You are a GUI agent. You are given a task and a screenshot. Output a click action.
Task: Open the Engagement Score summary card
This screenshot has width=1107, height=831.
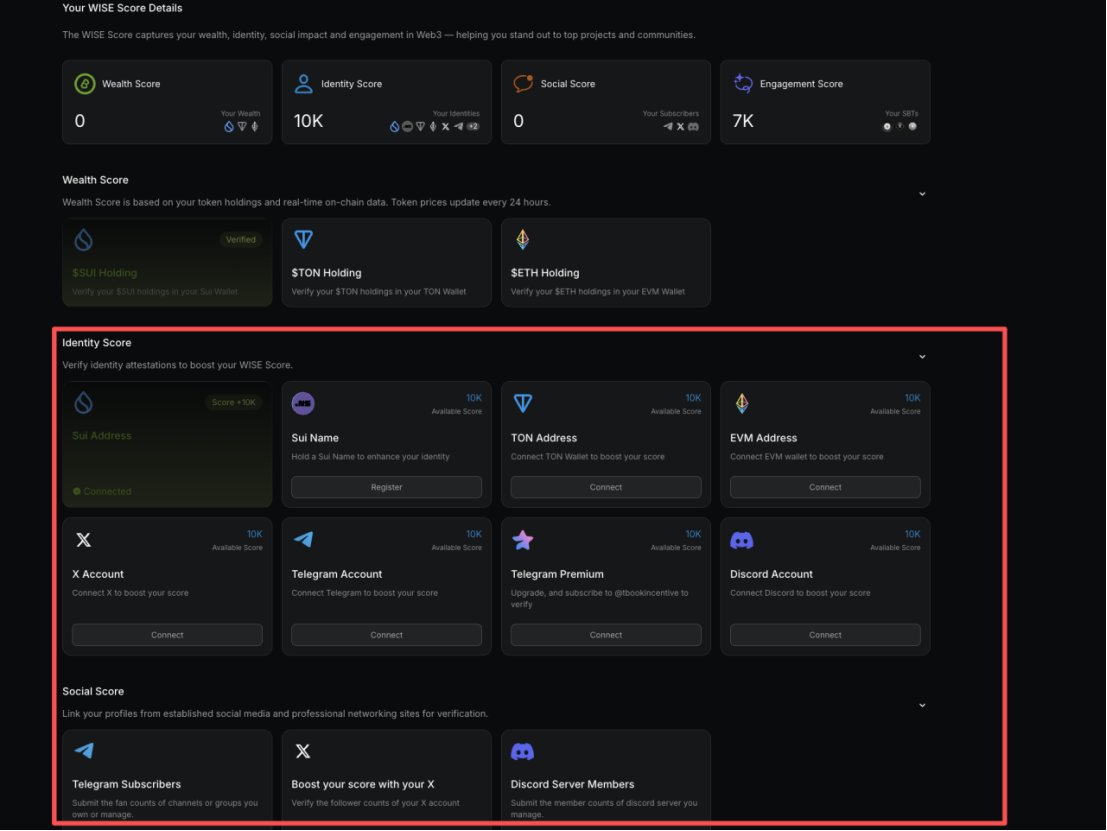coord(825,101)
